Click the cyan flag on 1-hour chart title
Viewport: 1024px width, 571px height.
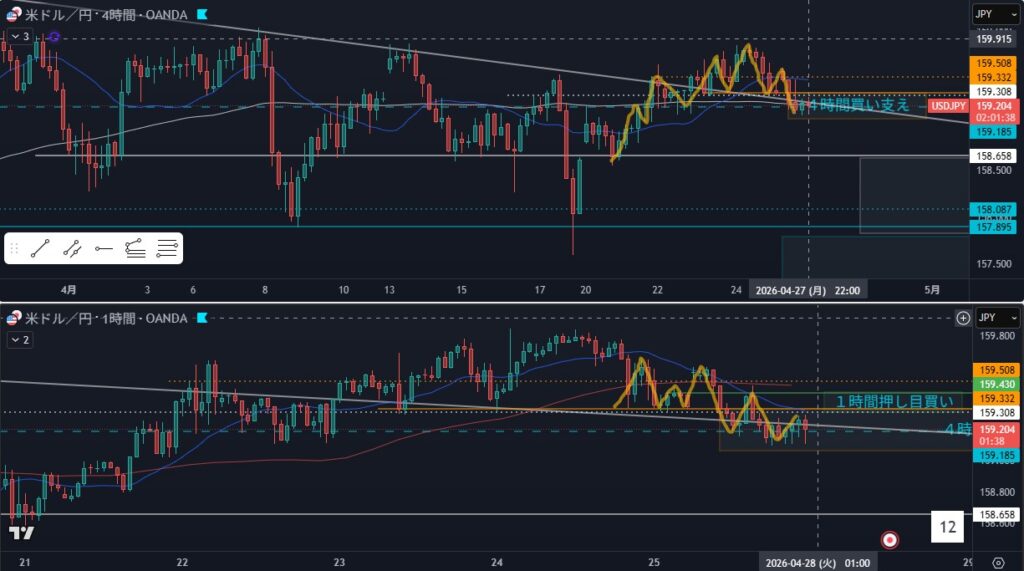(202, 318)
